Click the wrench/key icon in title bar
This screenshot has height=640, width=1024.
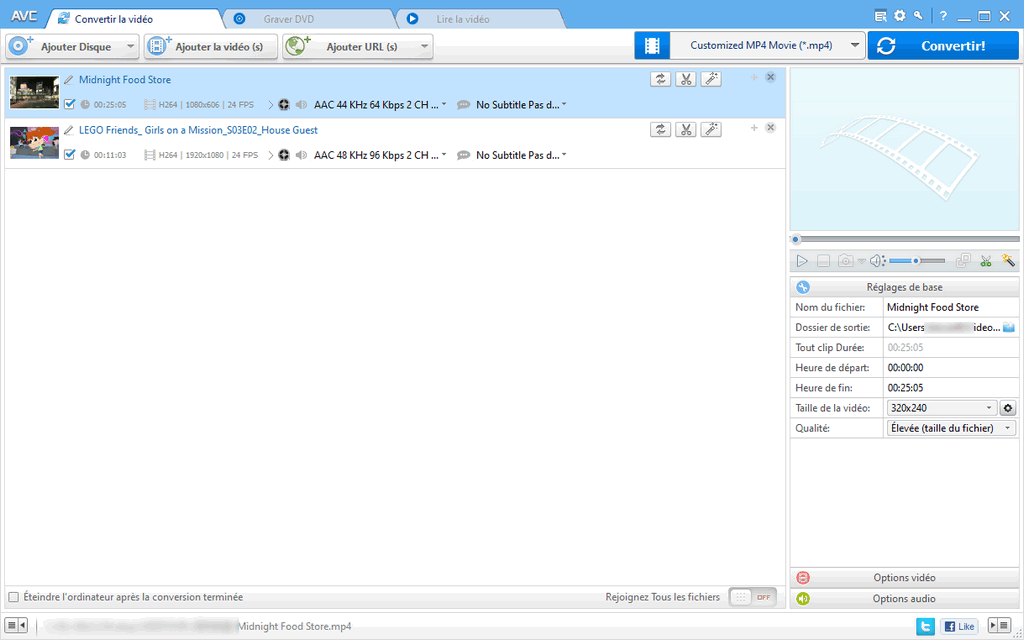point(918,16)
